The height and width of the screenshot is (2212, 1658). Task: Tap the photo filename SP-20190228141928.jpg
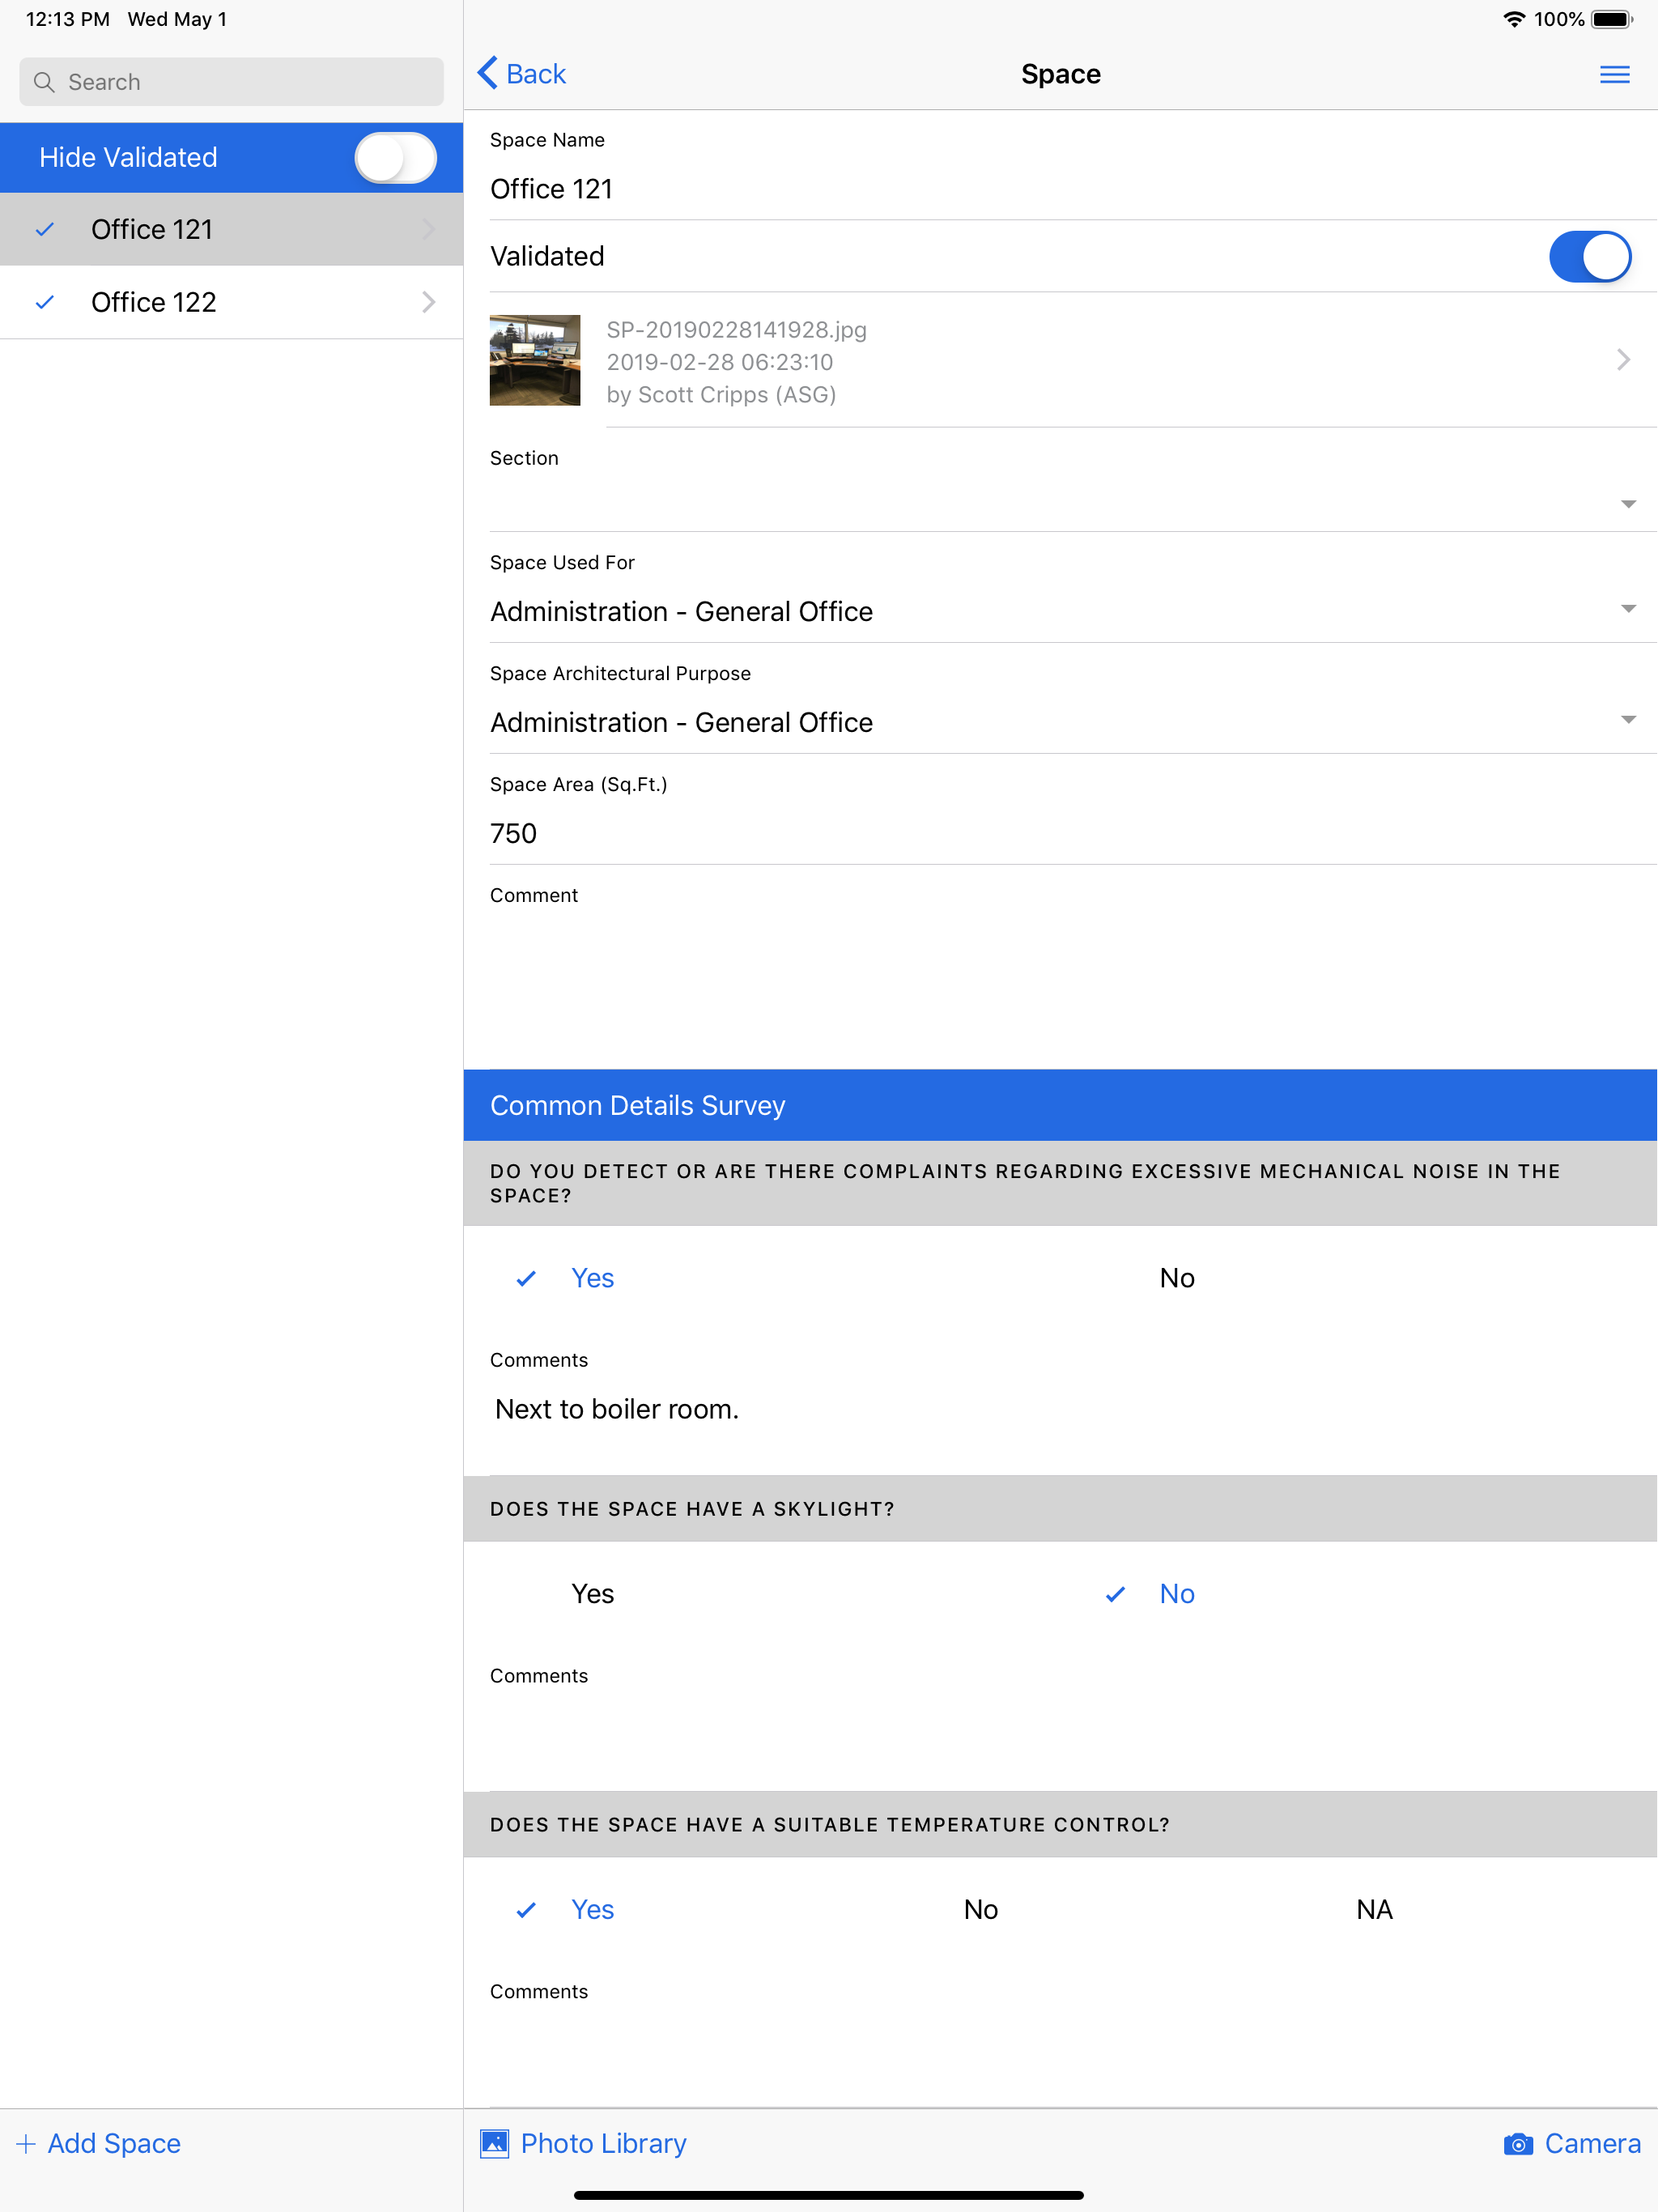[x=737, y=330]
